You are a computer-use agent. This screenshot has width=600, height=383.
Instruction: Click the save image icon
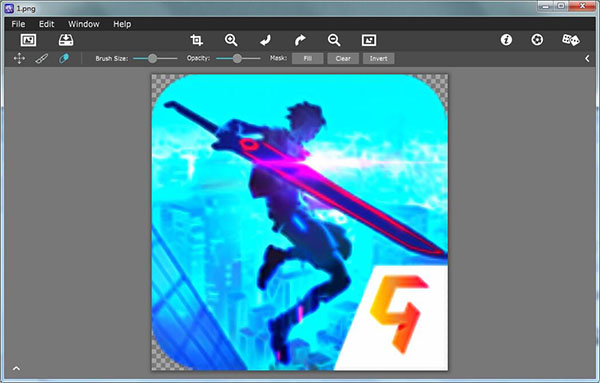[66, 40]
